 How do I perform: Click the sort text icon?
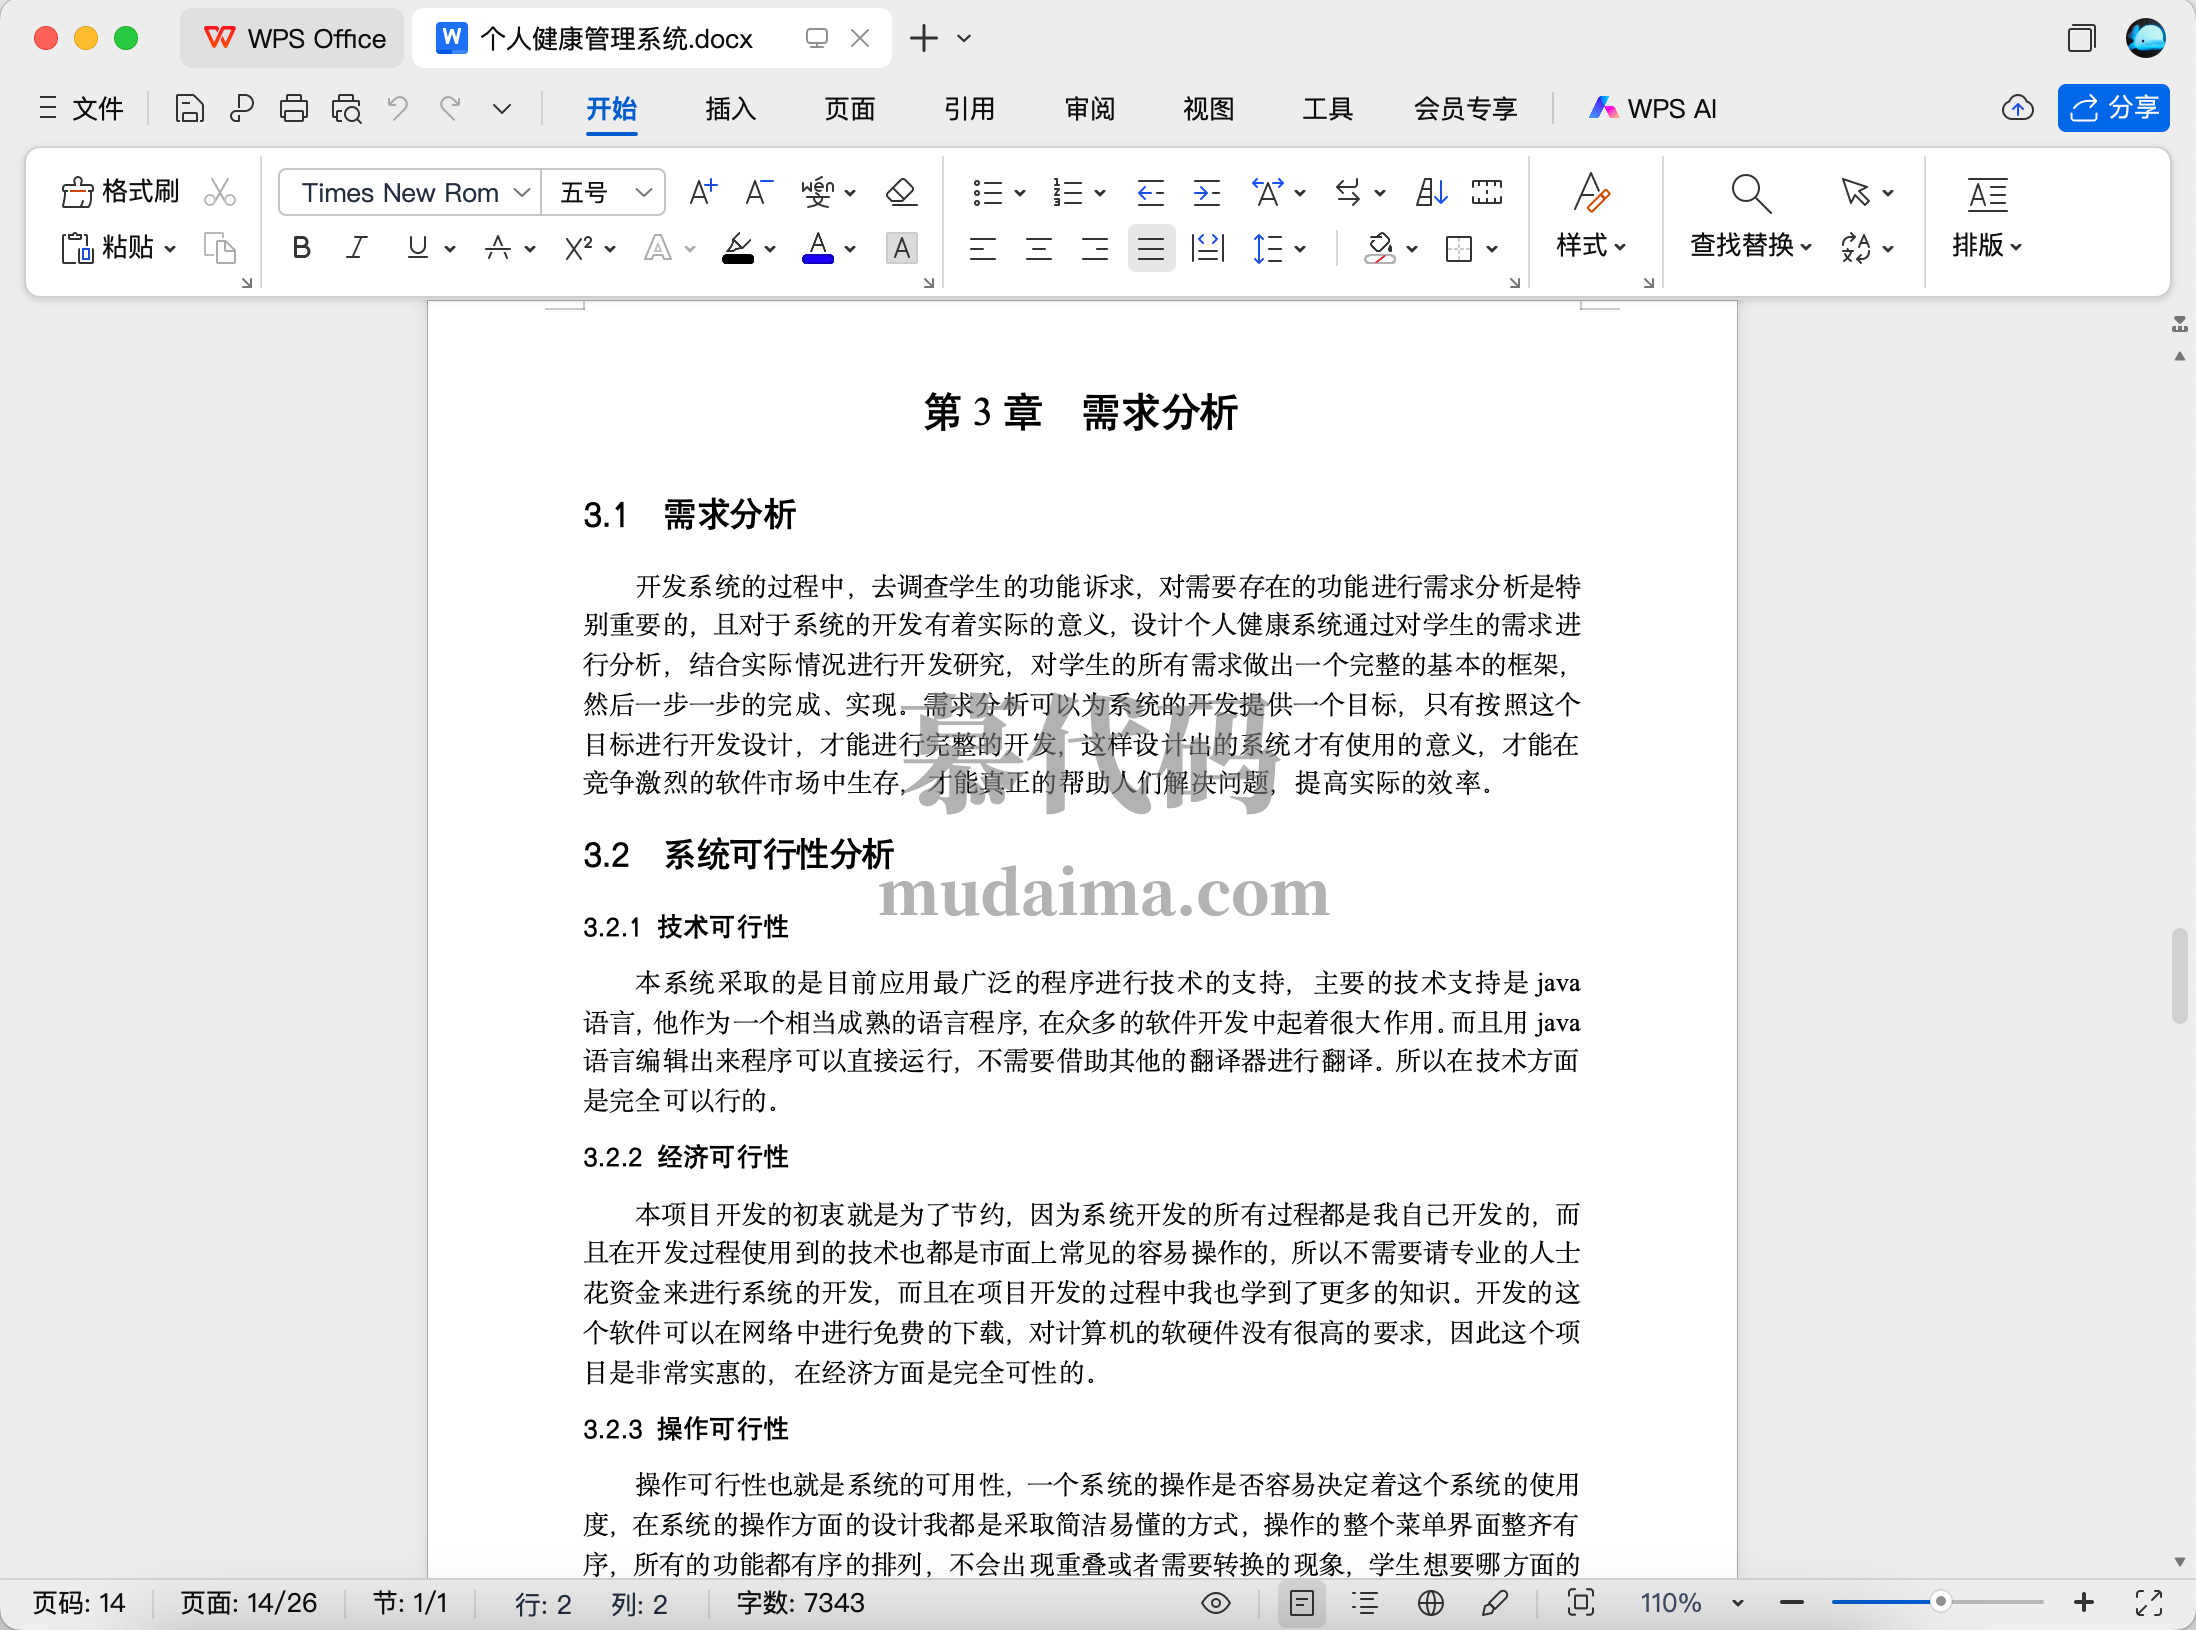click(x=1431, y=191)
